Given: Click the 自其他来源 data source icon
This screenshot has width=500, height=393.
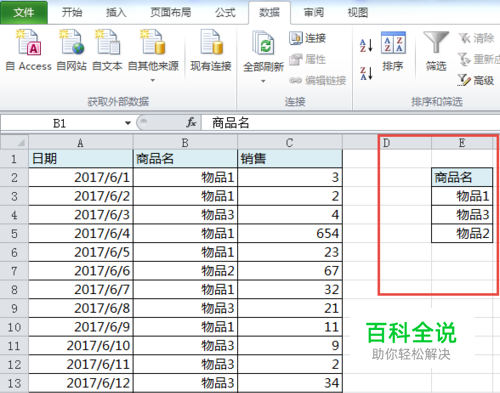Looking at the screenshot, I should point(153,42).
